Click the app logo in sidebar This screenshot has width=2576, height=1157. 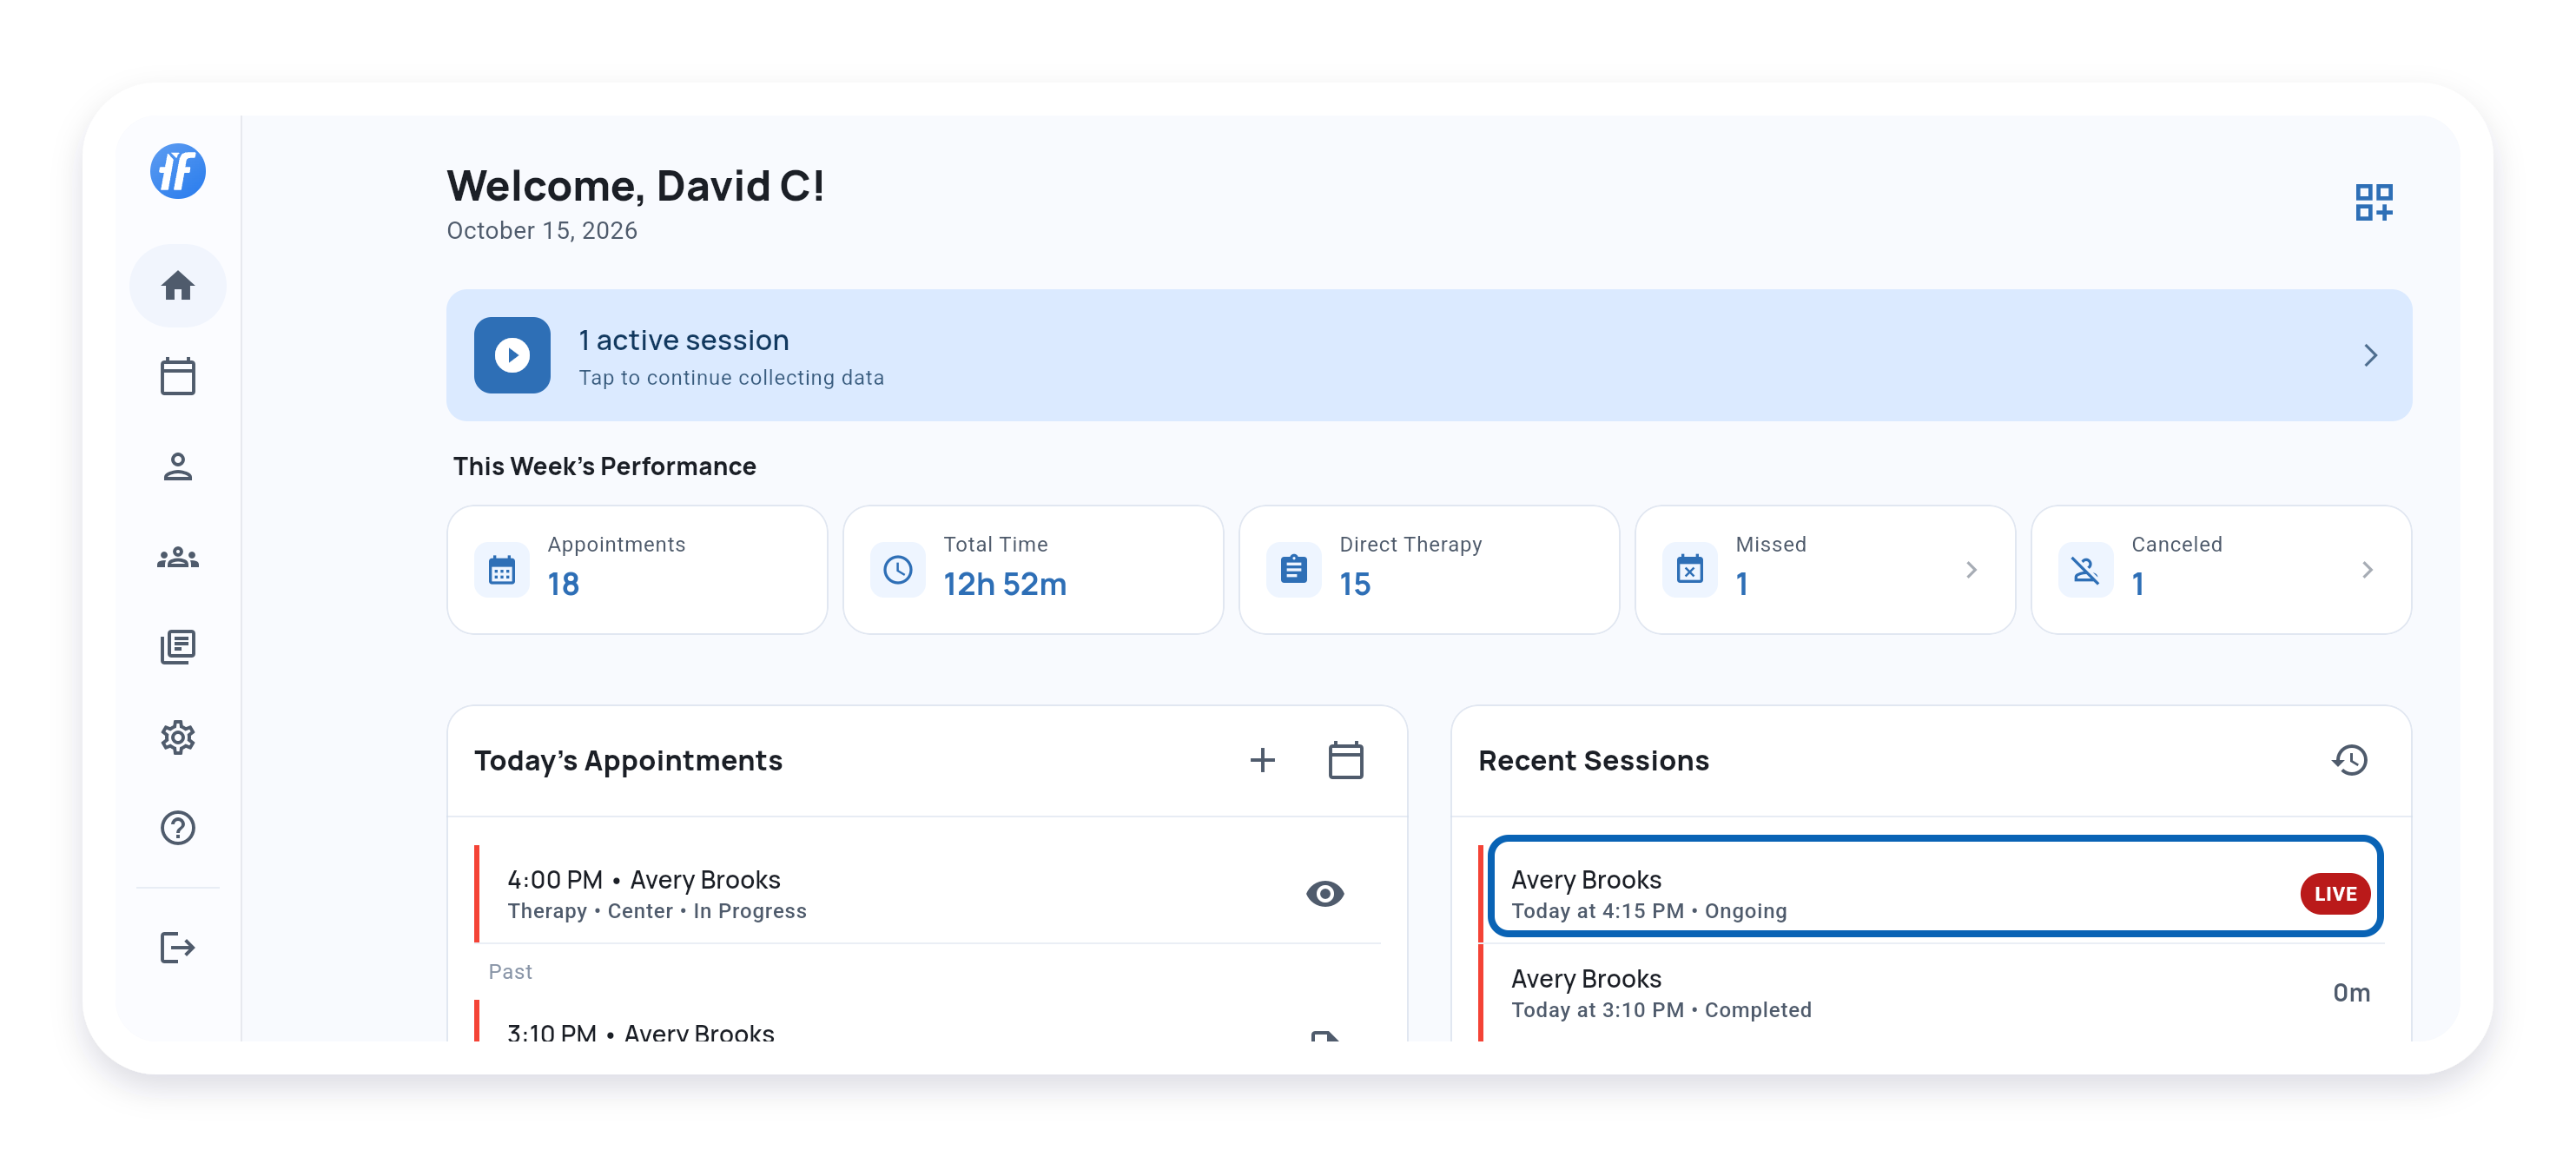[178, 171]
